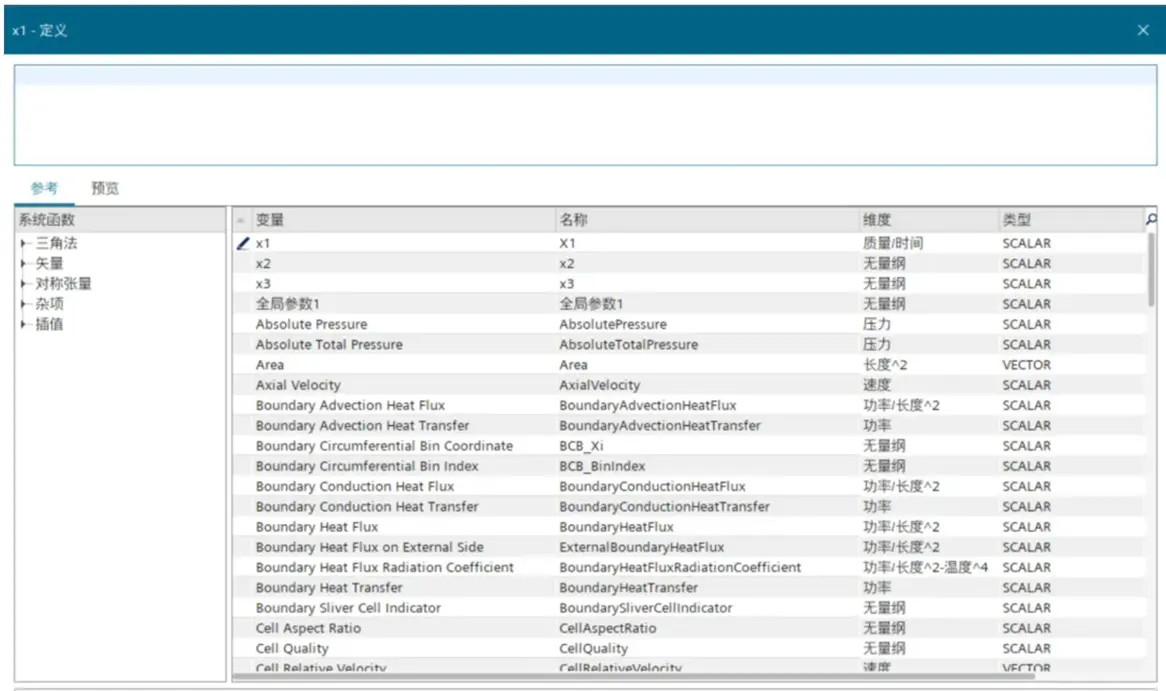Expand the 矢量 tree node
The image size is (1166, 691).
pos(23,263)
